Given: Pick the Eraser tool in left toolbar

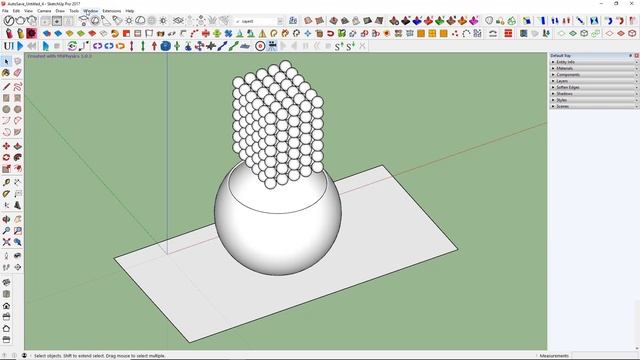Looking at the screenshot, I should pos(17,73).
